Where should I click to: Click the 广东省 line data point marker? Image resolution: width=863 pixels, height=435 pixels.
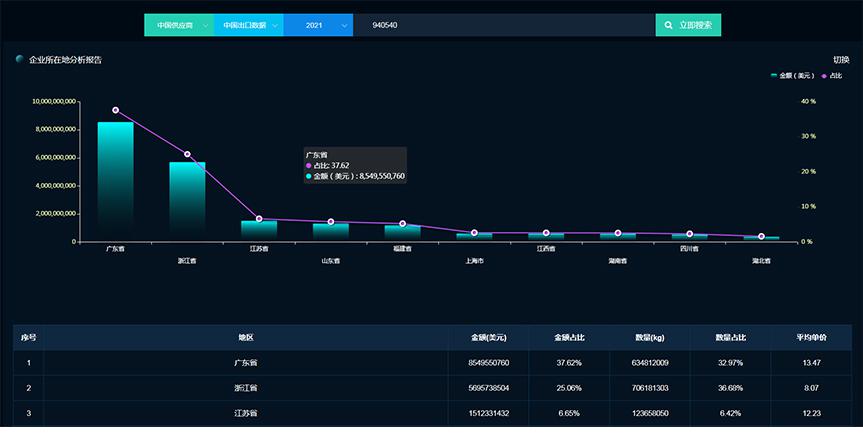click(x=115, y=110)
